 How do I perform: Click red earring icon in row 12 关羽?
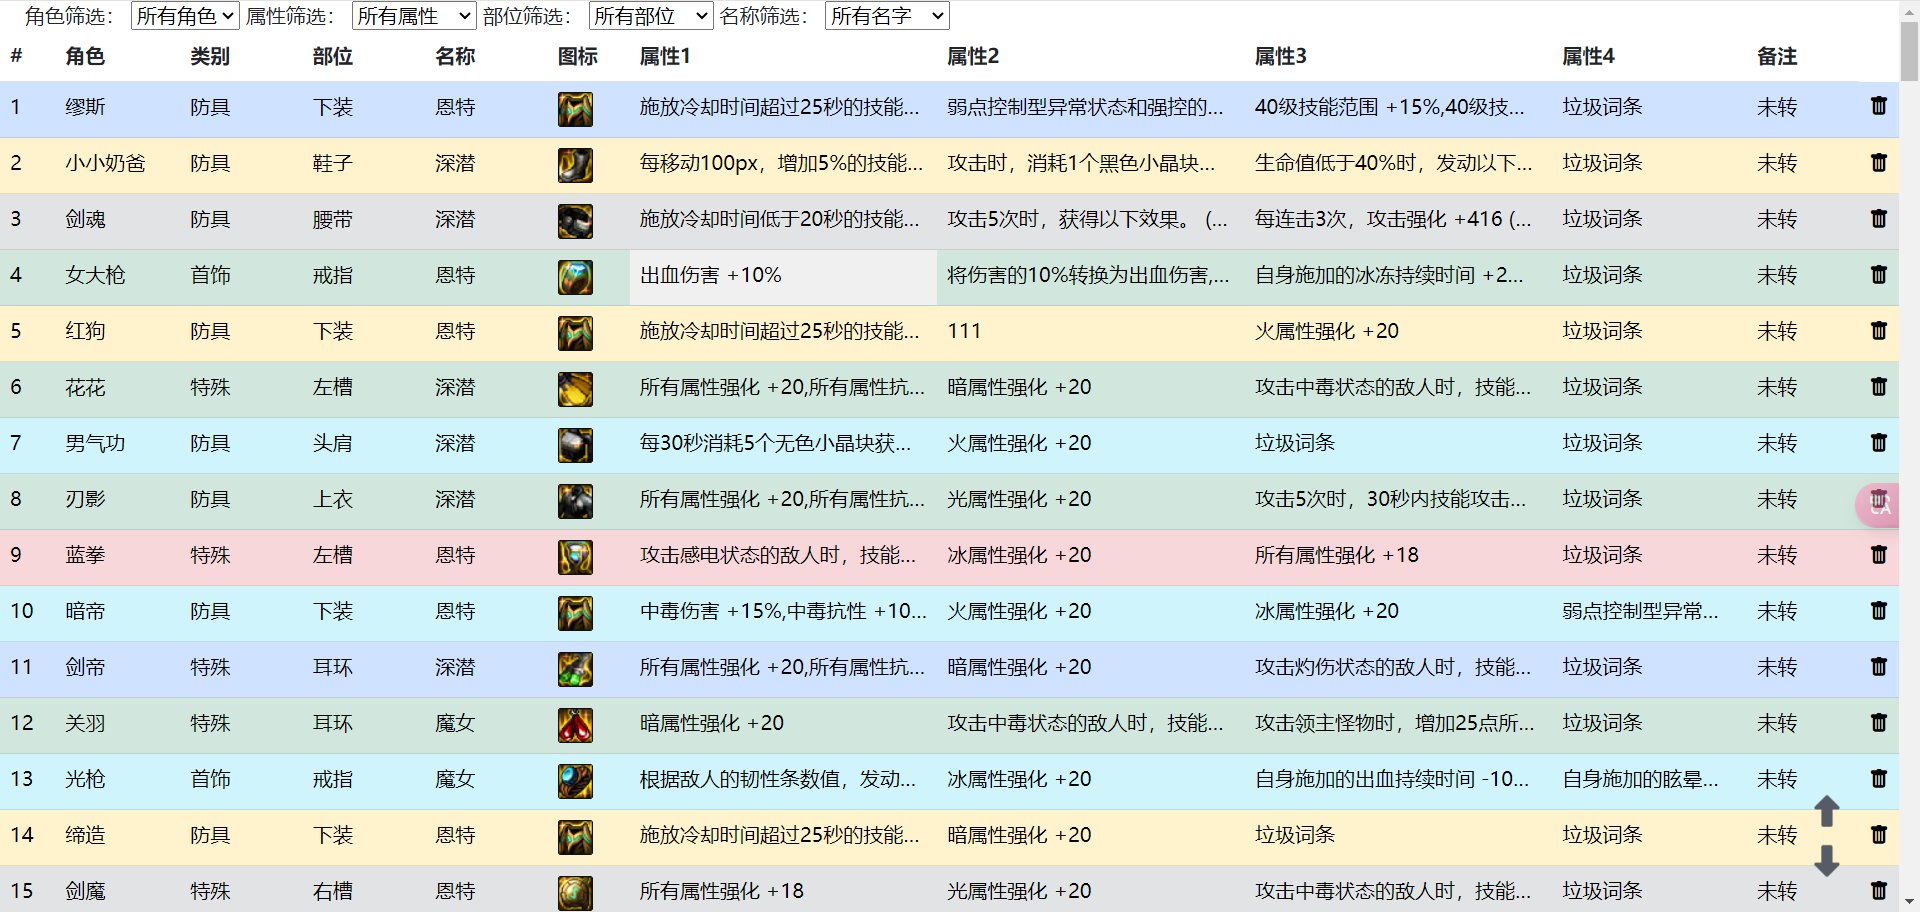[x=575, y=724]
